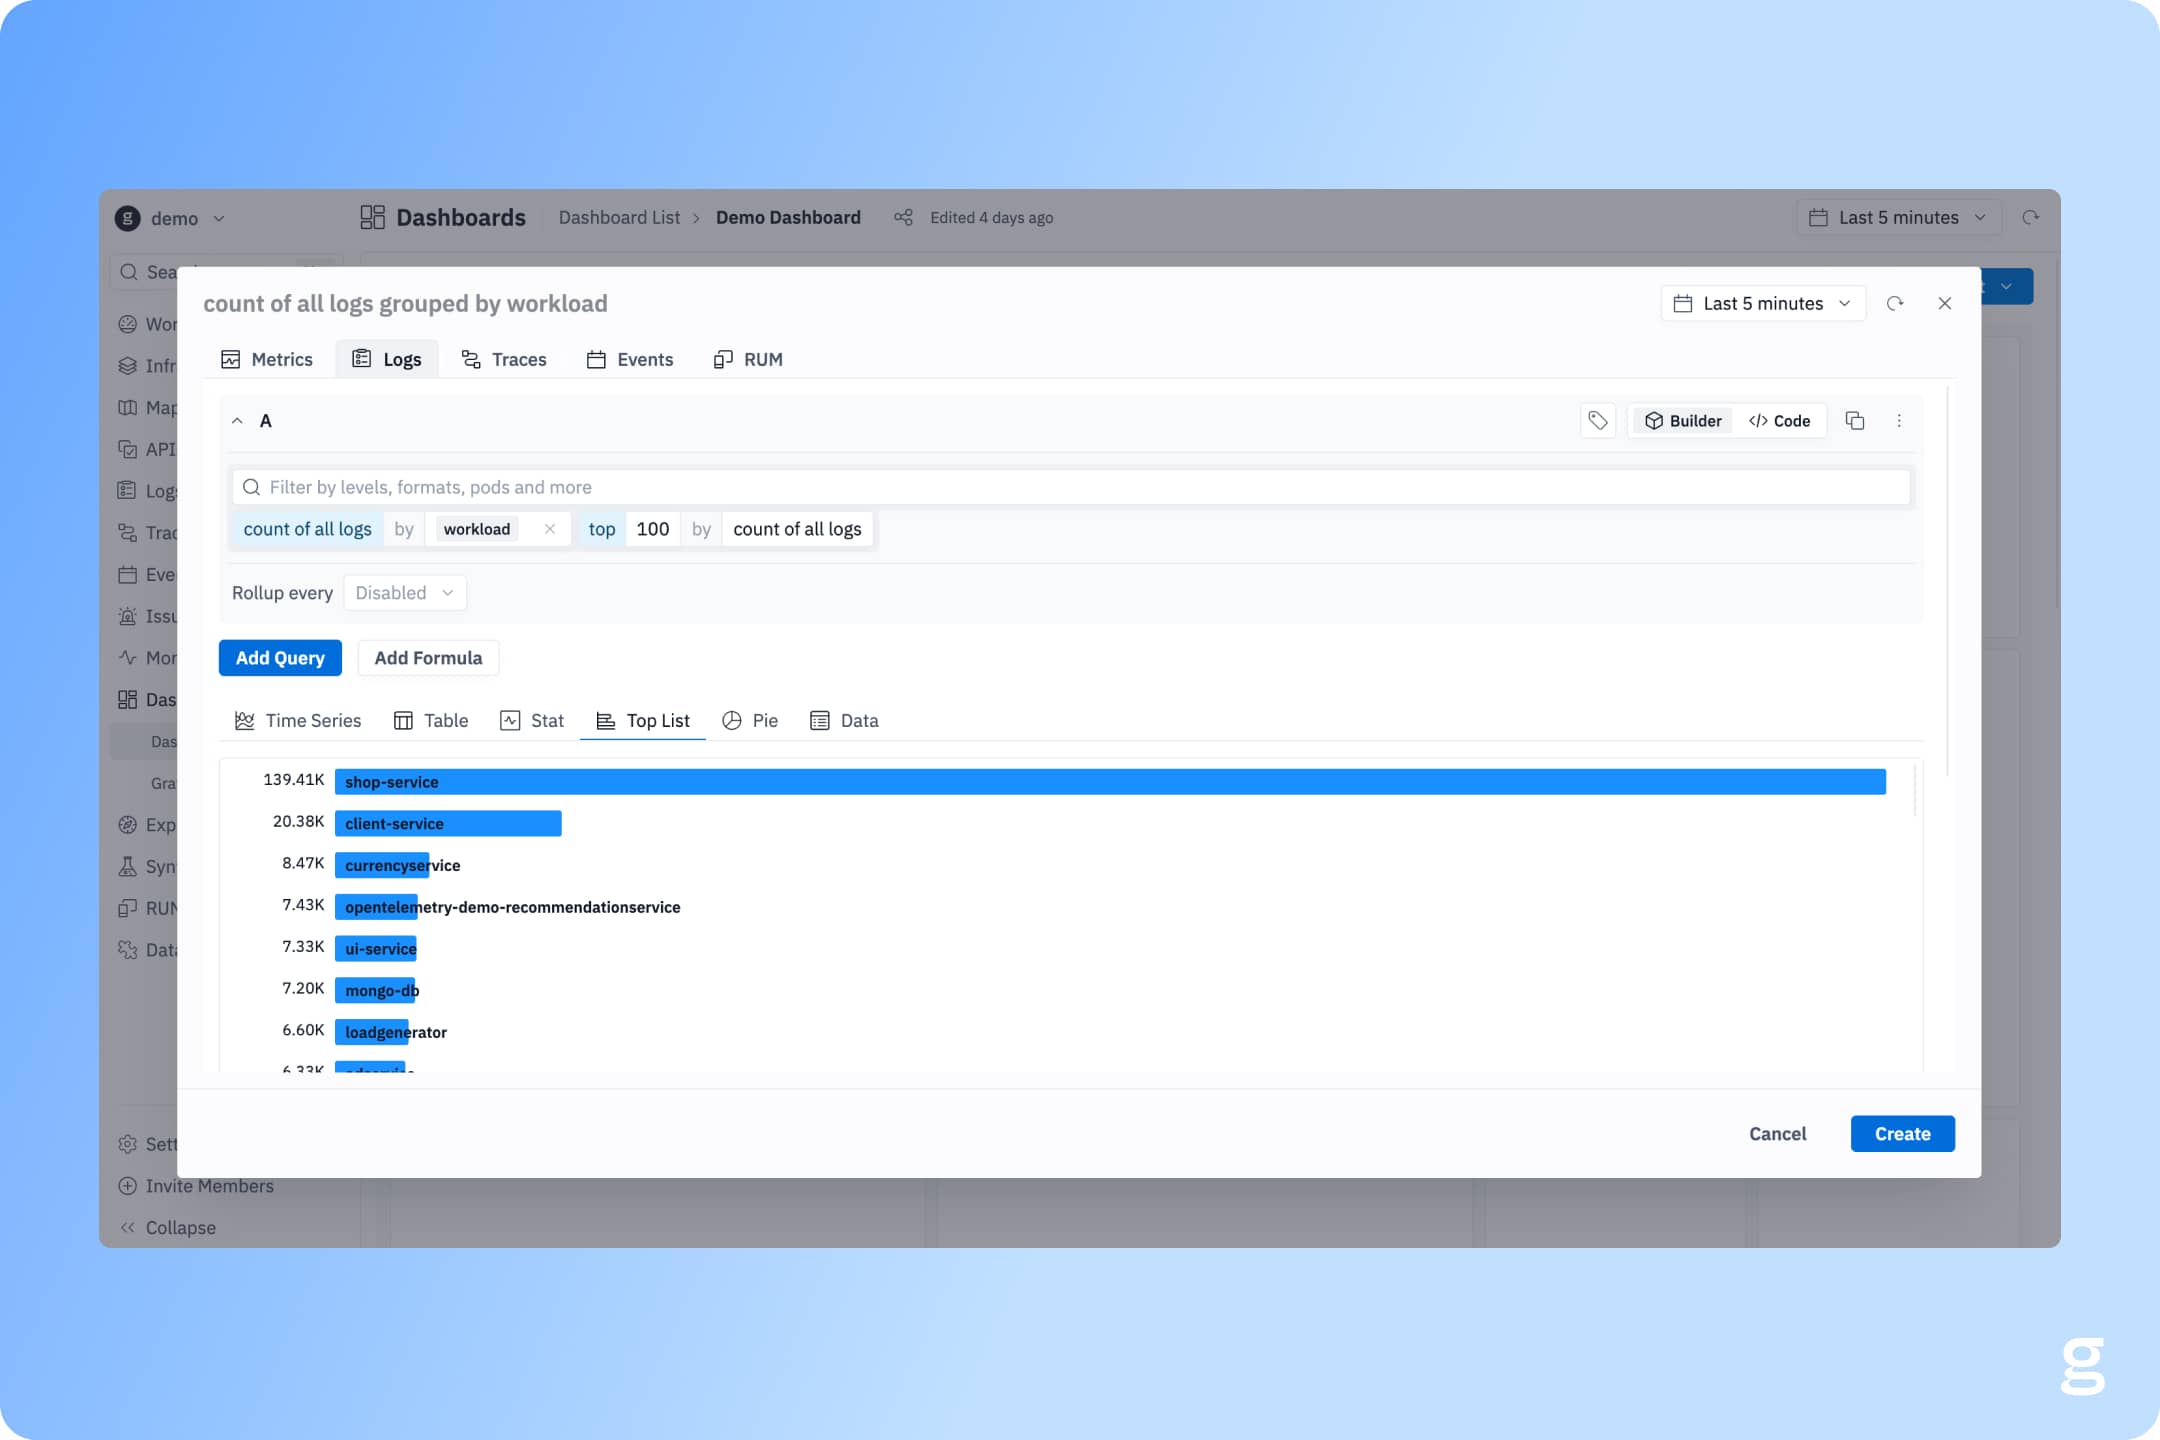This screenshot has height=1440, width=2160.
Task: Open the Metrics tab
Action: [x=266, y=360]
